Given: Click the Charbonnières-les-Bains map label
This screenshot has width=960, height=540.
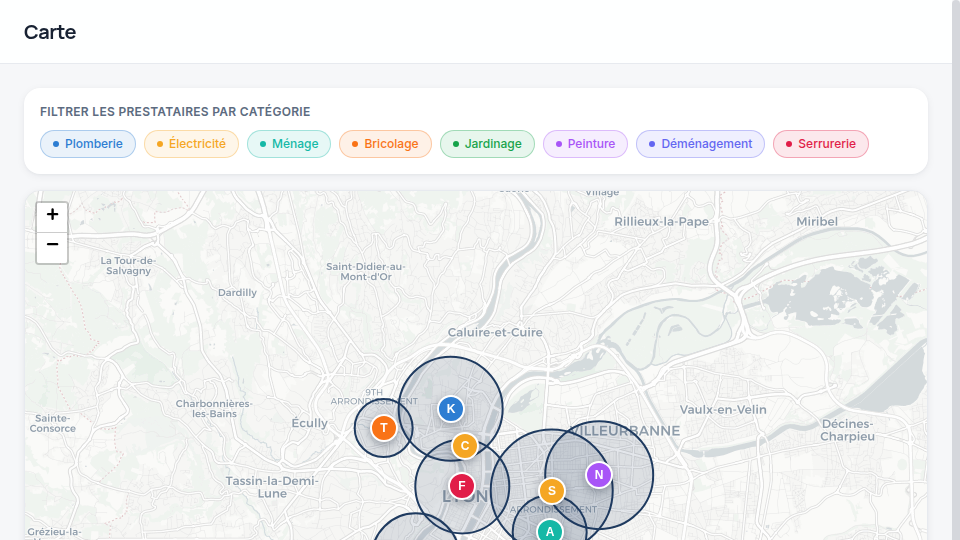Looking at the screenshot, I should coord(214,408).
